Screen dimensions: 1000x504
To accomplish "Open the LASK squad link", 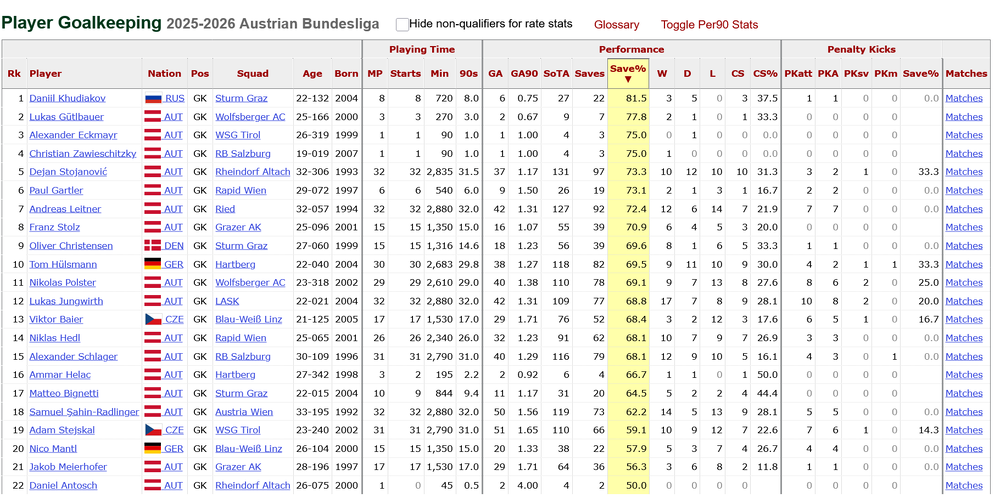I will tap(227, 301).
